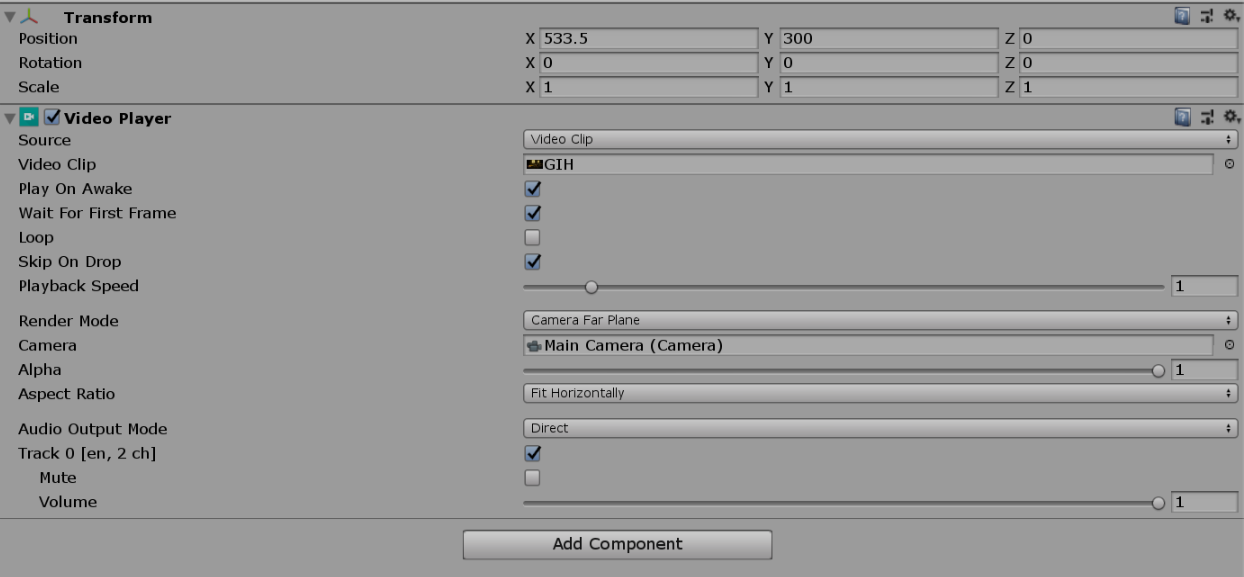Open object picker for Video Clip field
This screenshot has height=577, width=1244.
[1229, 165]
